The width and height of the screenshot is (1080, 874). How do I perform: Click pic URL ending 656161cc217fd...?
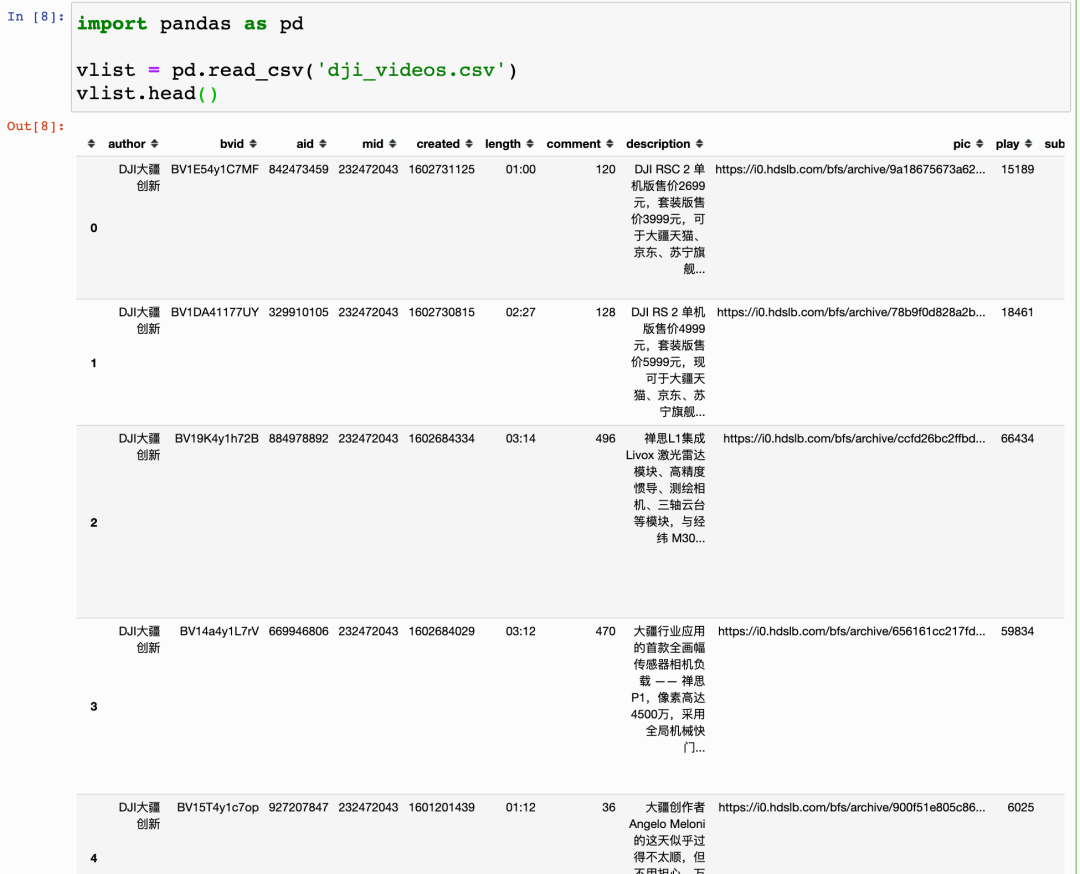coord(852,632)
